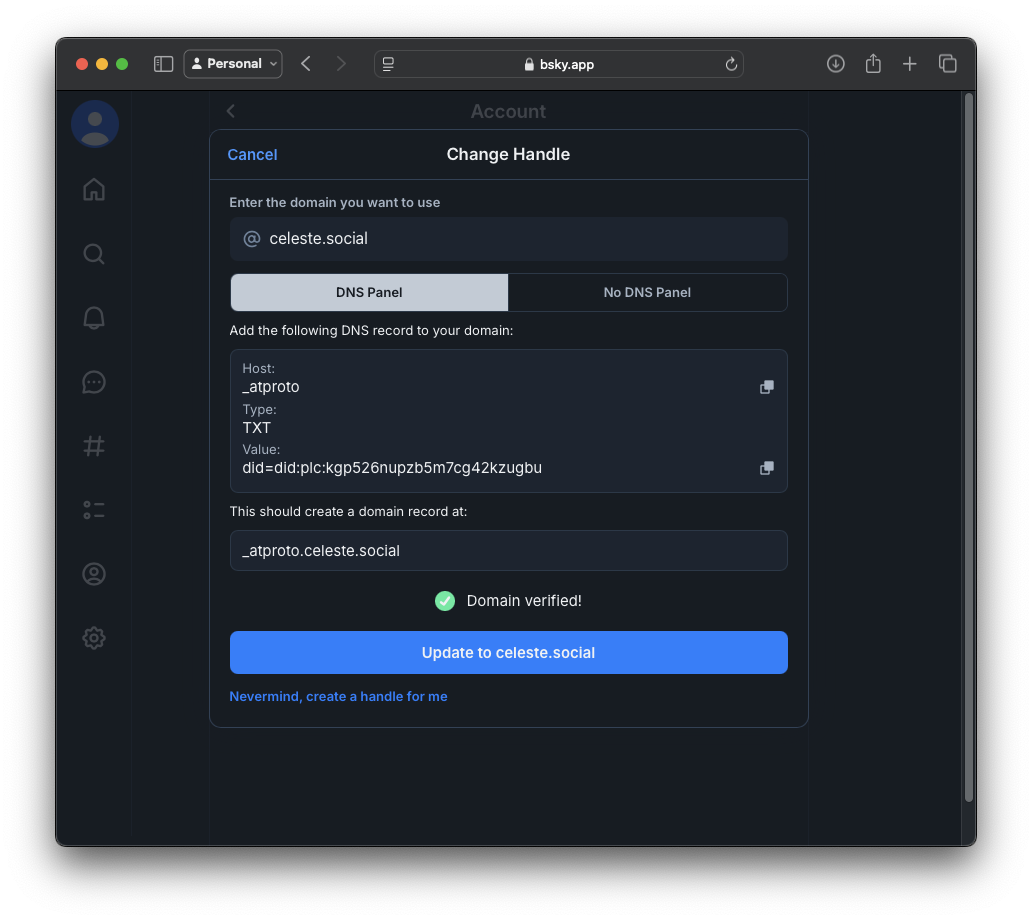Click the TXT type value

[257, 428]
